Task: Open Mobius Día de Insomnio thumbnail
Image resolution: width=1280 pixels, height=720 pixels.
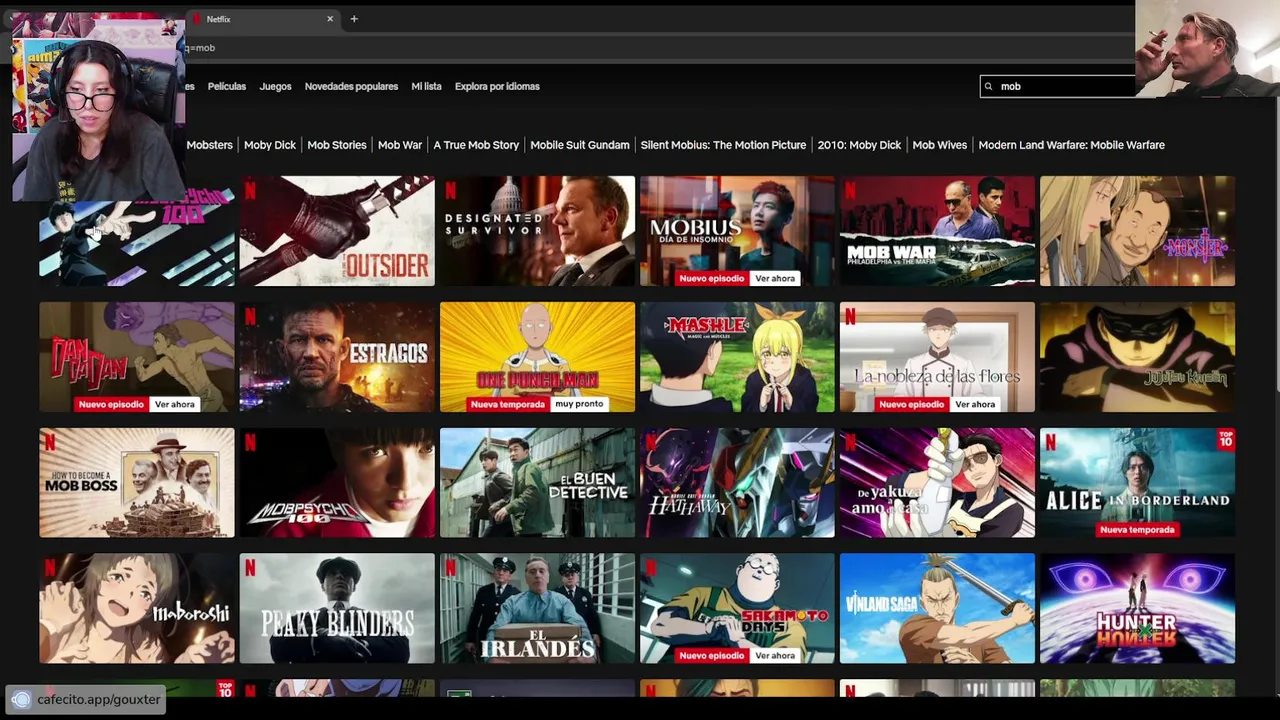Action: [737, 231]
